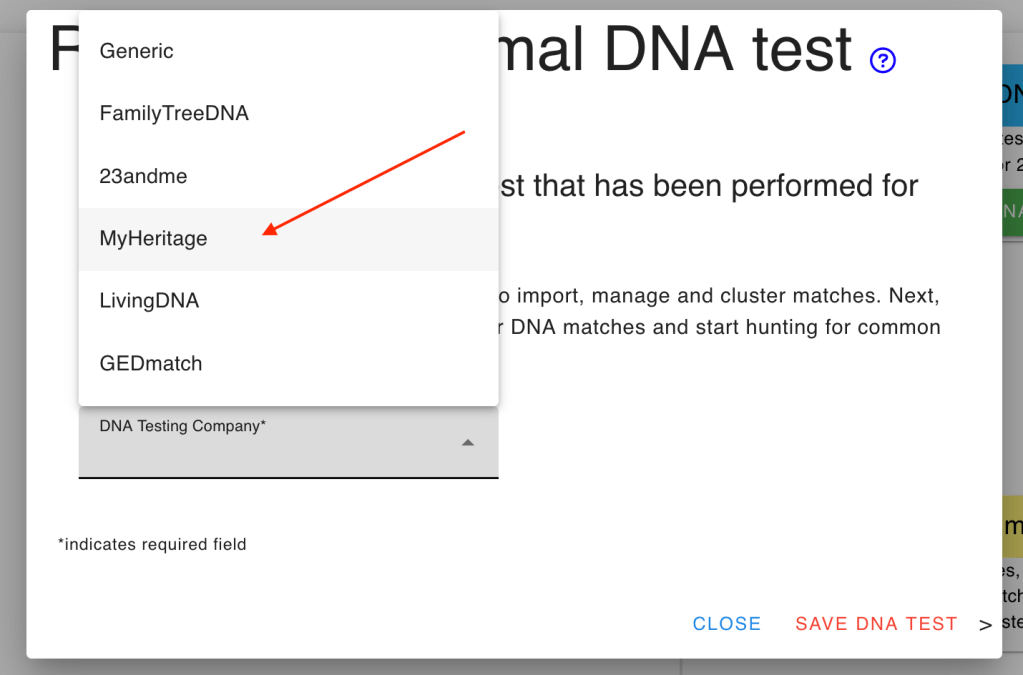Click the green button behind the dialog

(1012, 211)
